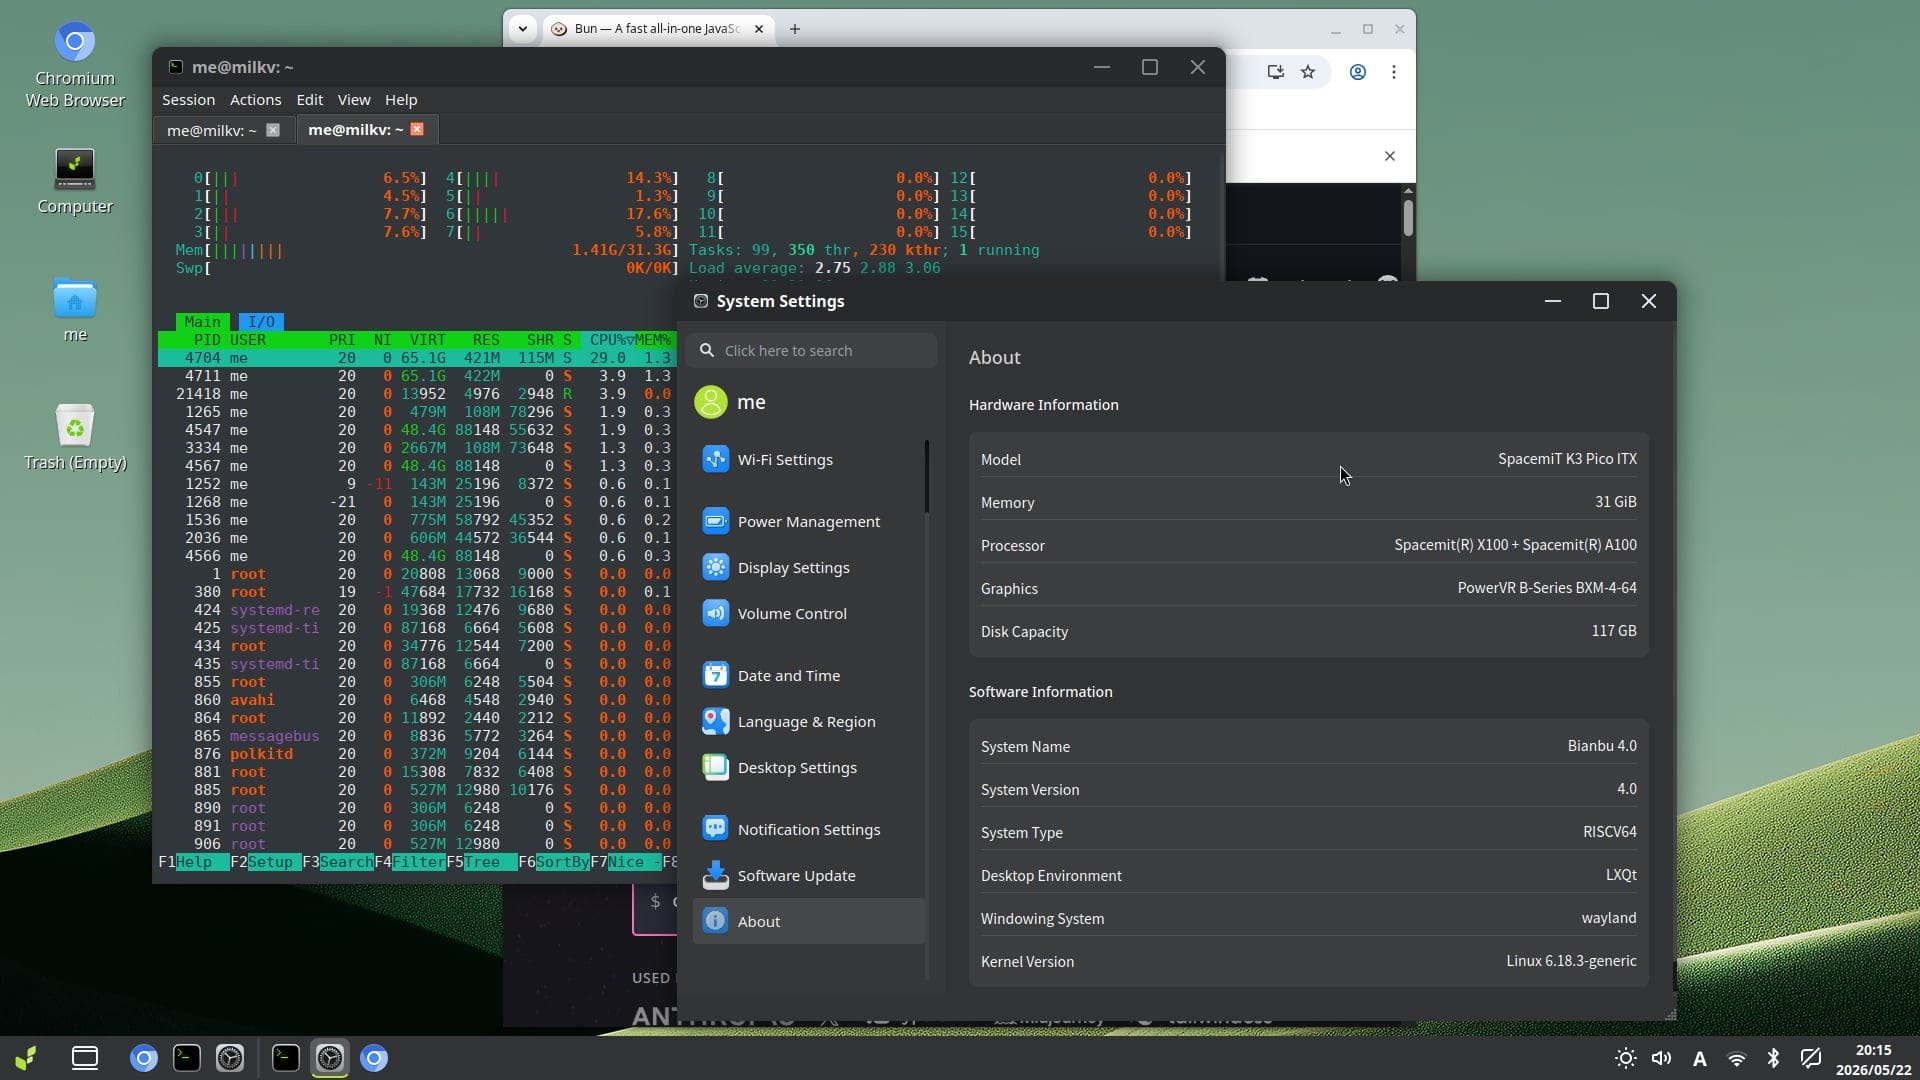Switch to htop I/O tab
Viewport: 1920px width, 1080px height.
[261, 322]
